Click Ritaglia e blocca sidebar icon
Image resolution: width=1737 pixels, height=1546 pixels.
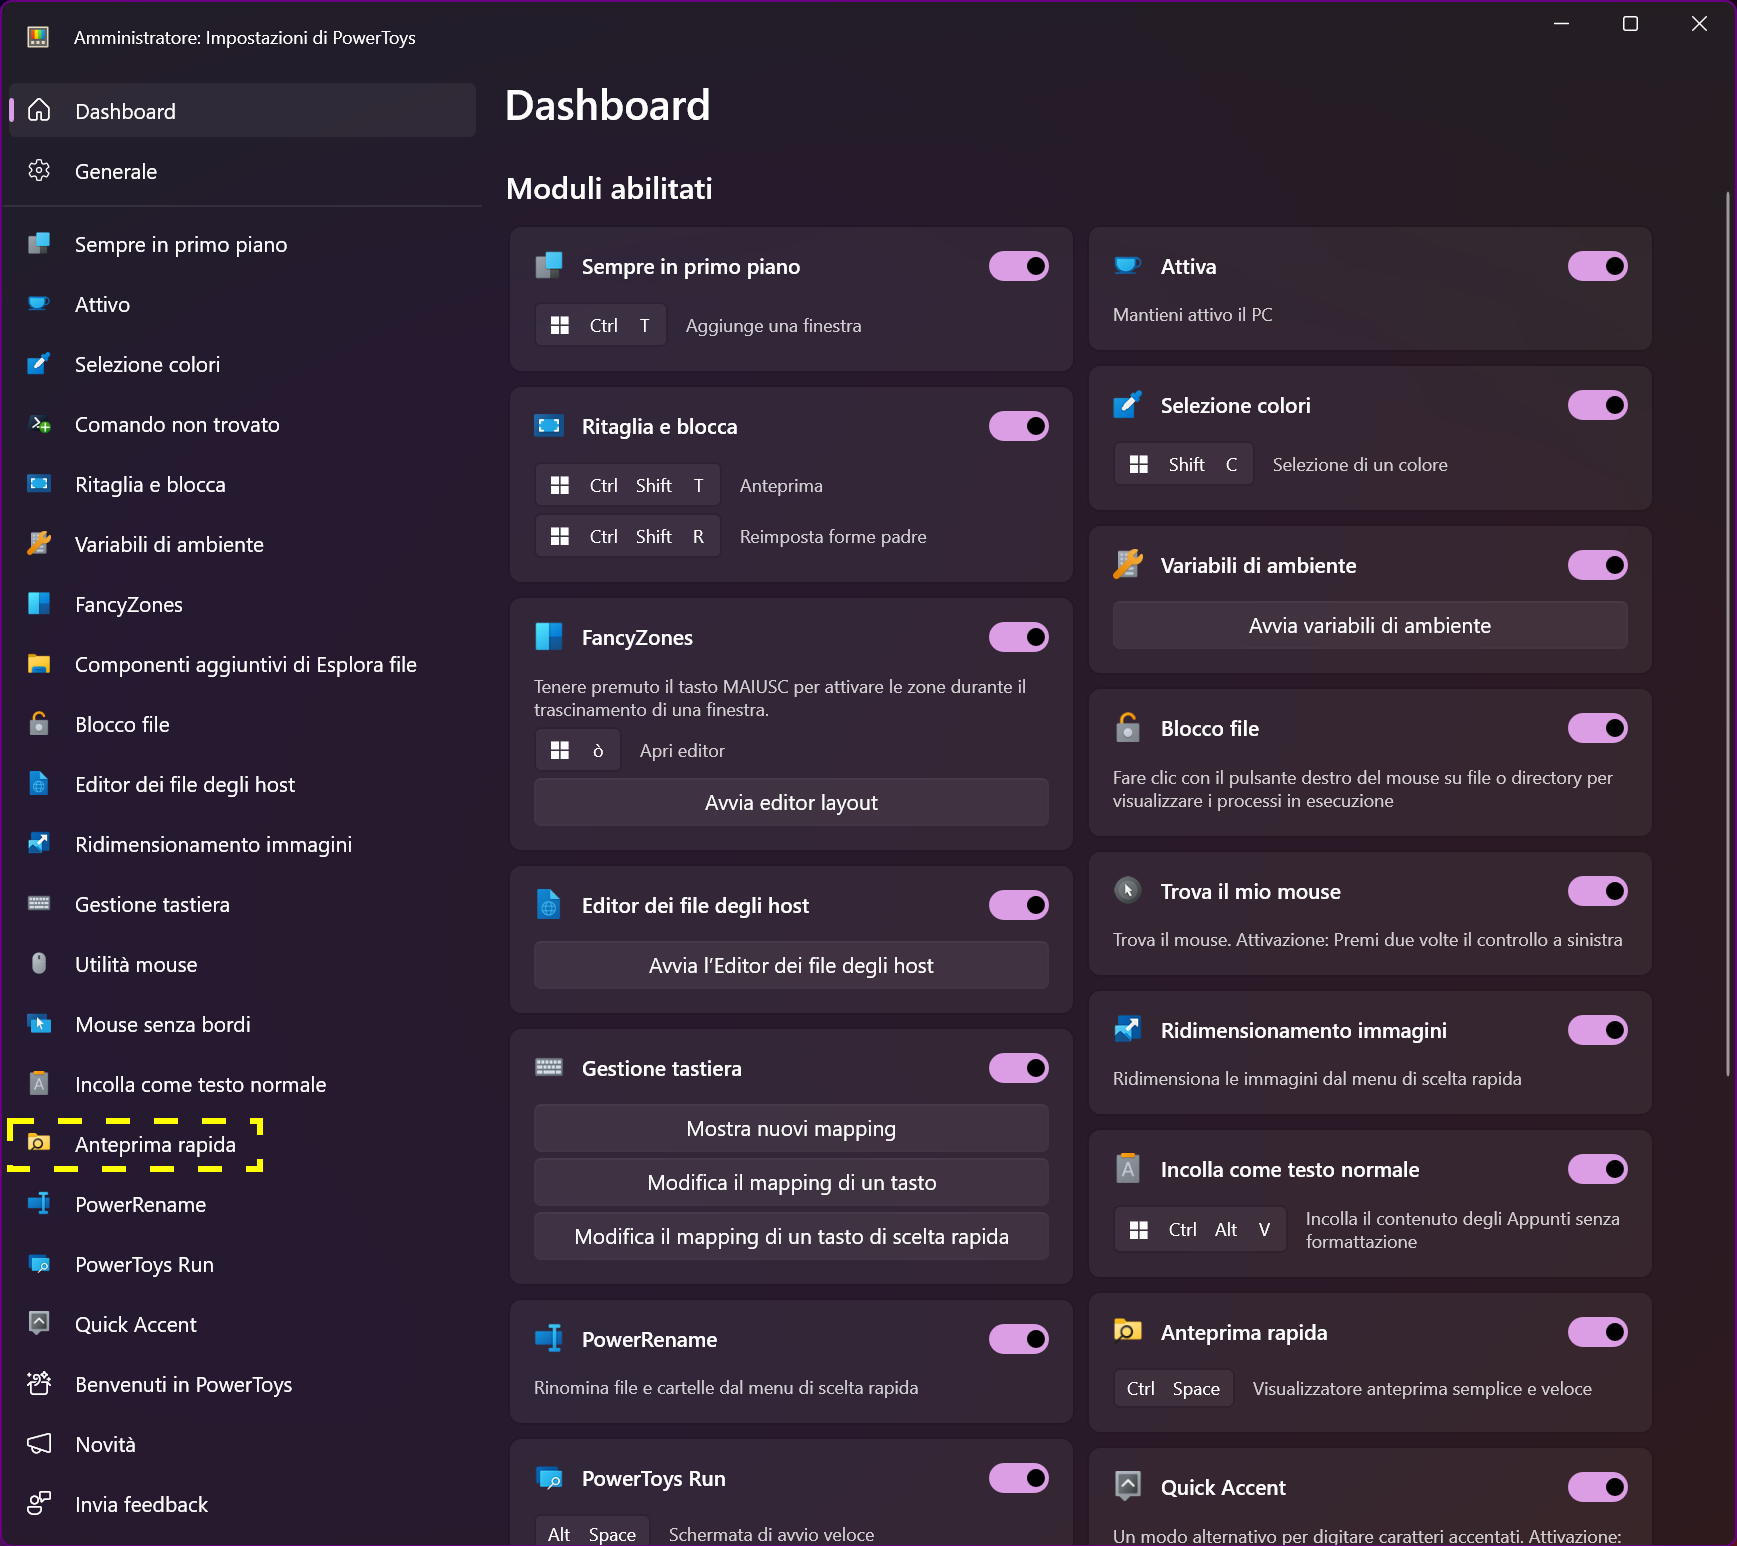39,484
